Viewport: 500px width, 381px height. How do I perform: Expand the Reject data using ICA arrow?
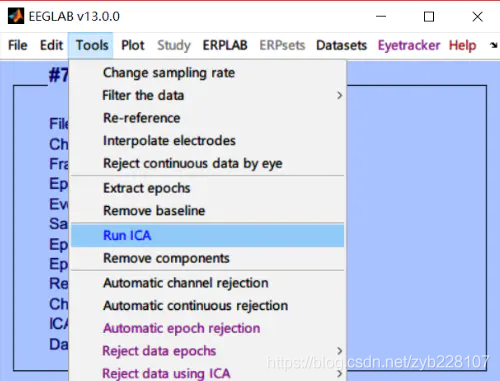coord(339,374)
